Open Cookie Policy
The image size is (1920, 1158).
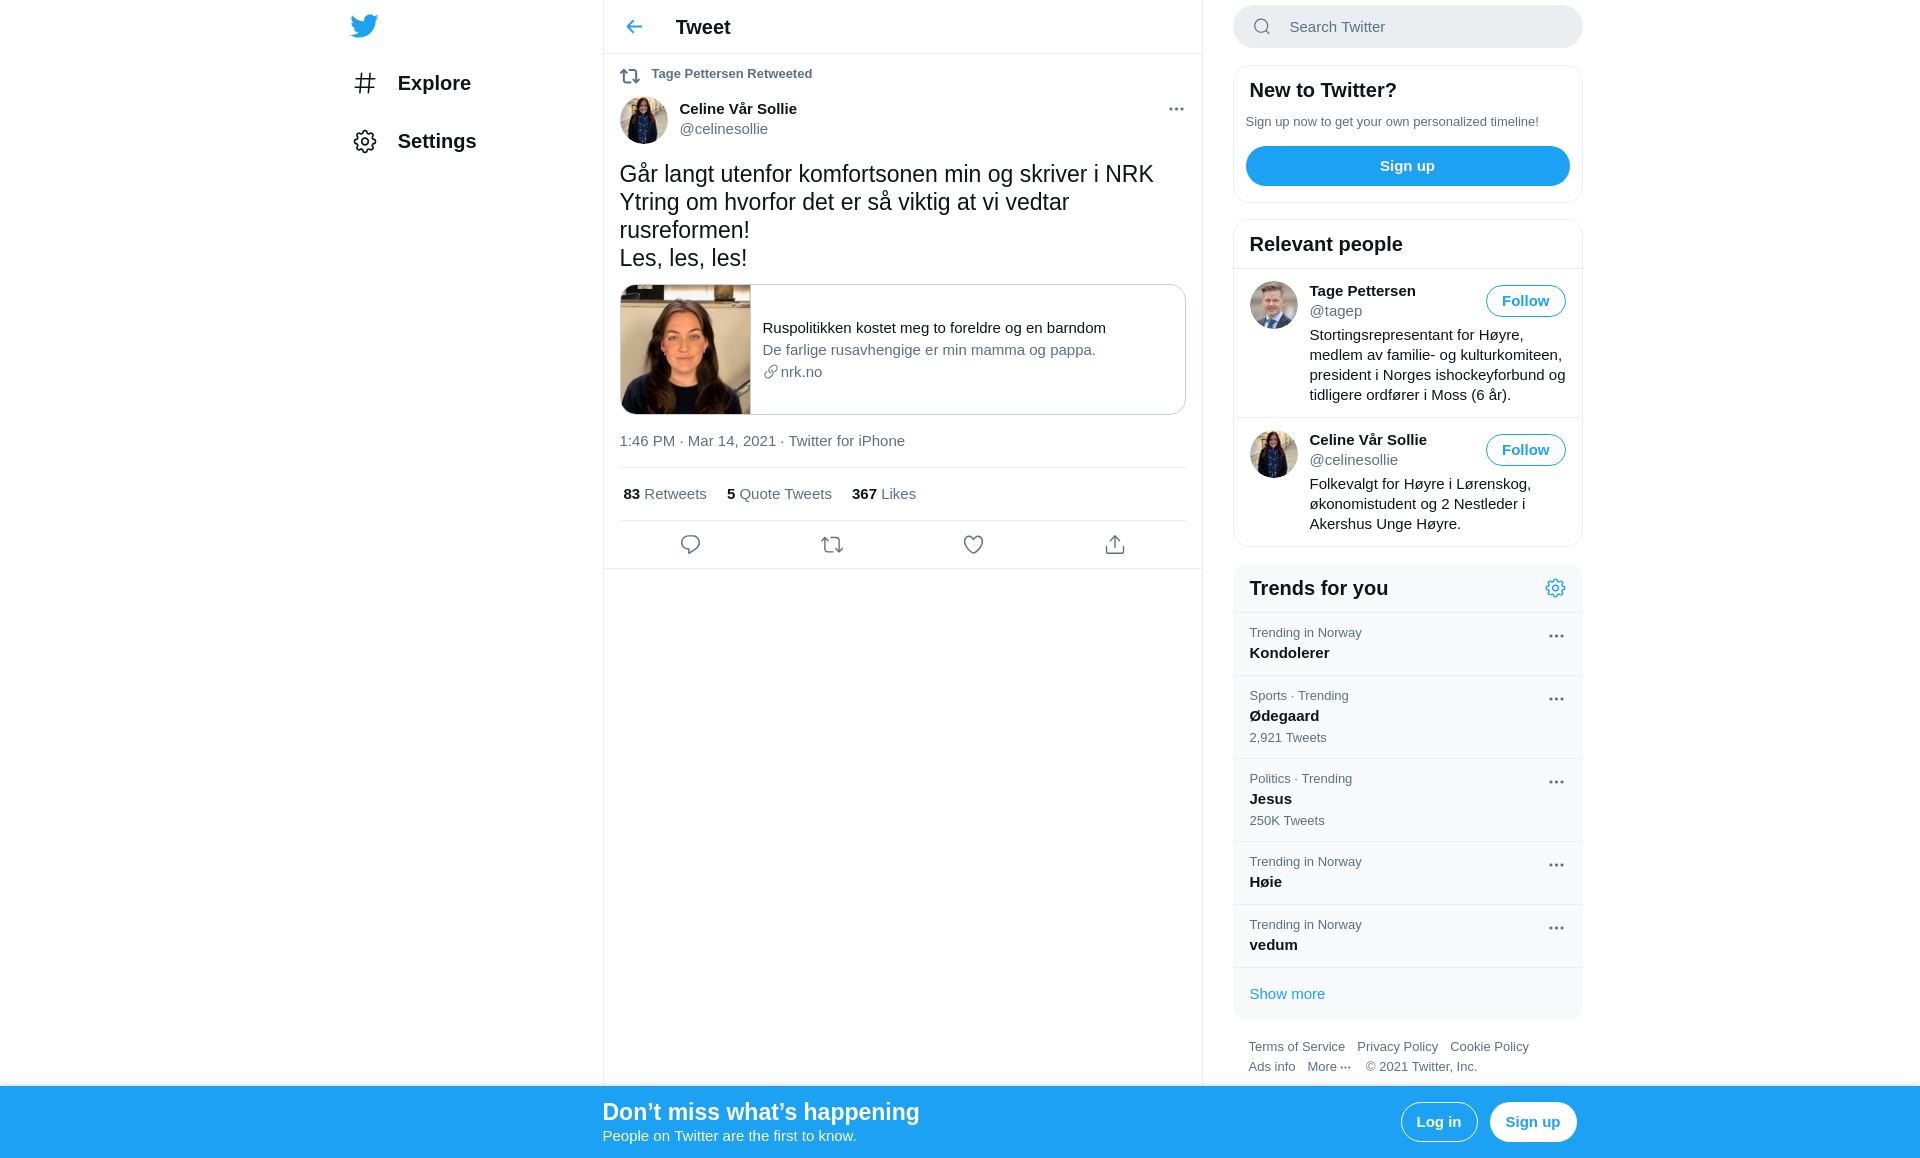1489,1047
